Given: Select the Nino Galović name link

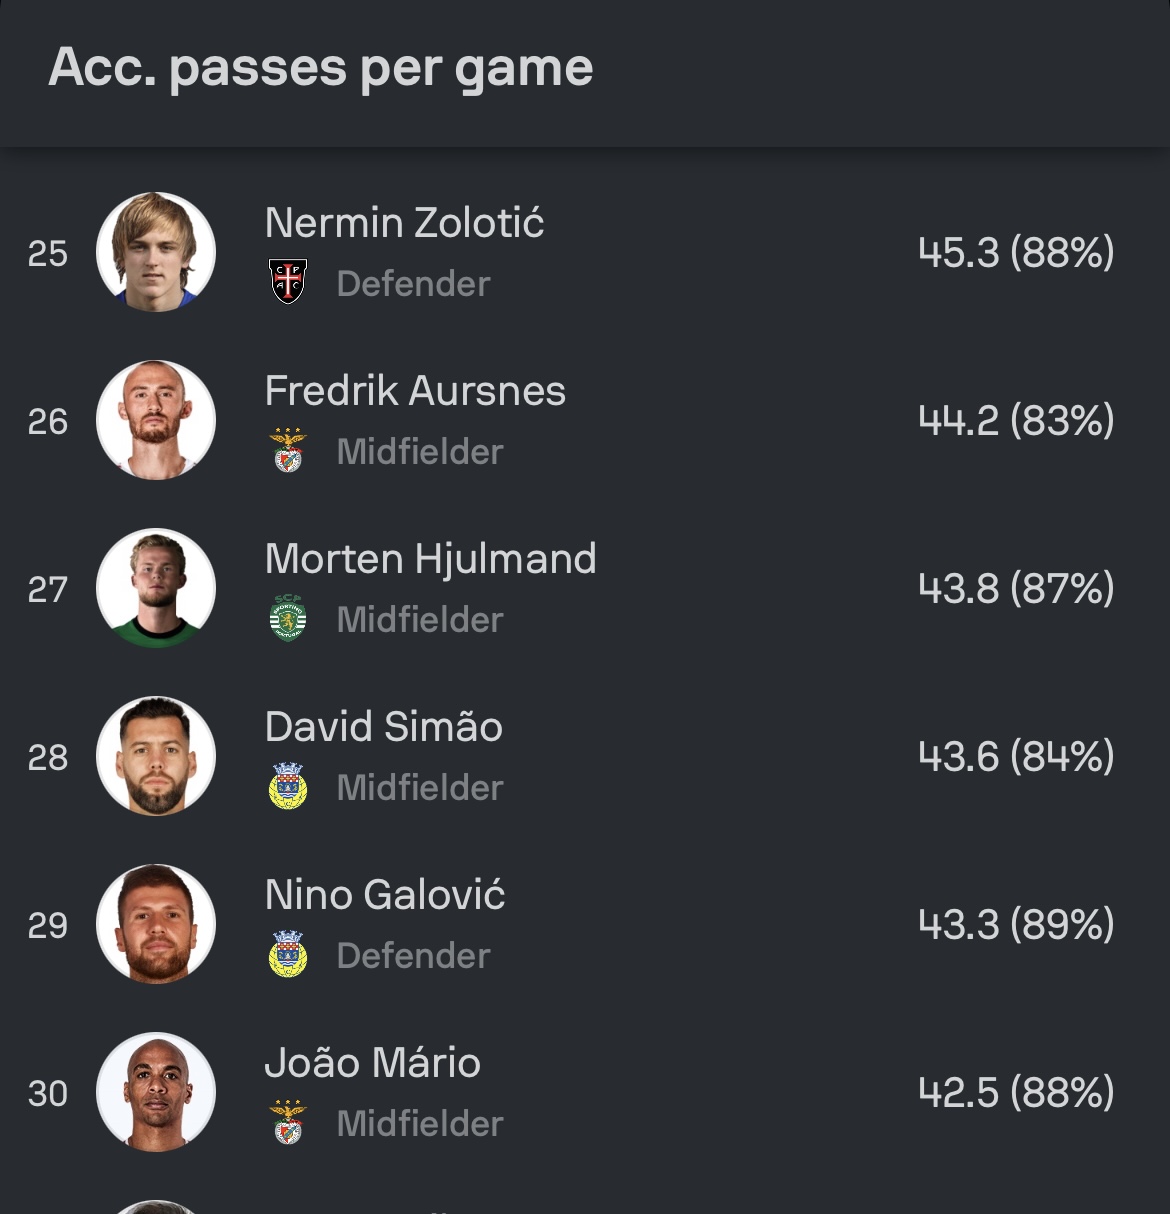Looking at the screenshot, I should [385, 894].
